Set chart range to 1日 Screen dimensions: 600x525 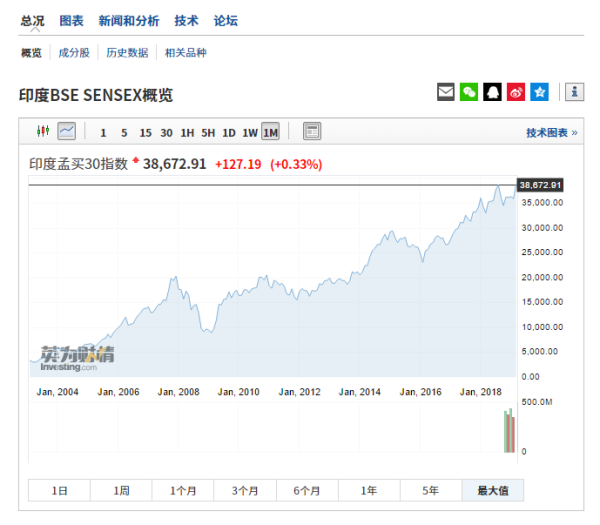[59, 490]
